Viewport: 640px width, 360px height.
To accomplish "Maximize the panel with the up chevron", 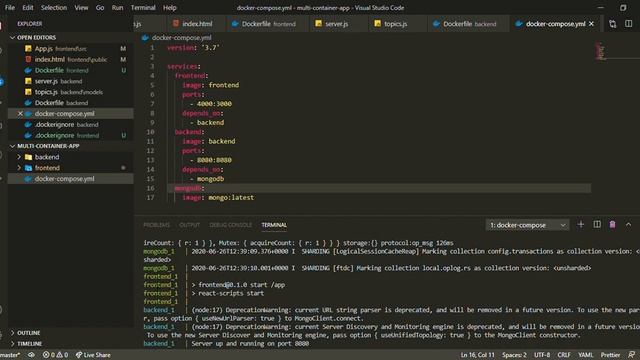I will [x=629, y=224].
